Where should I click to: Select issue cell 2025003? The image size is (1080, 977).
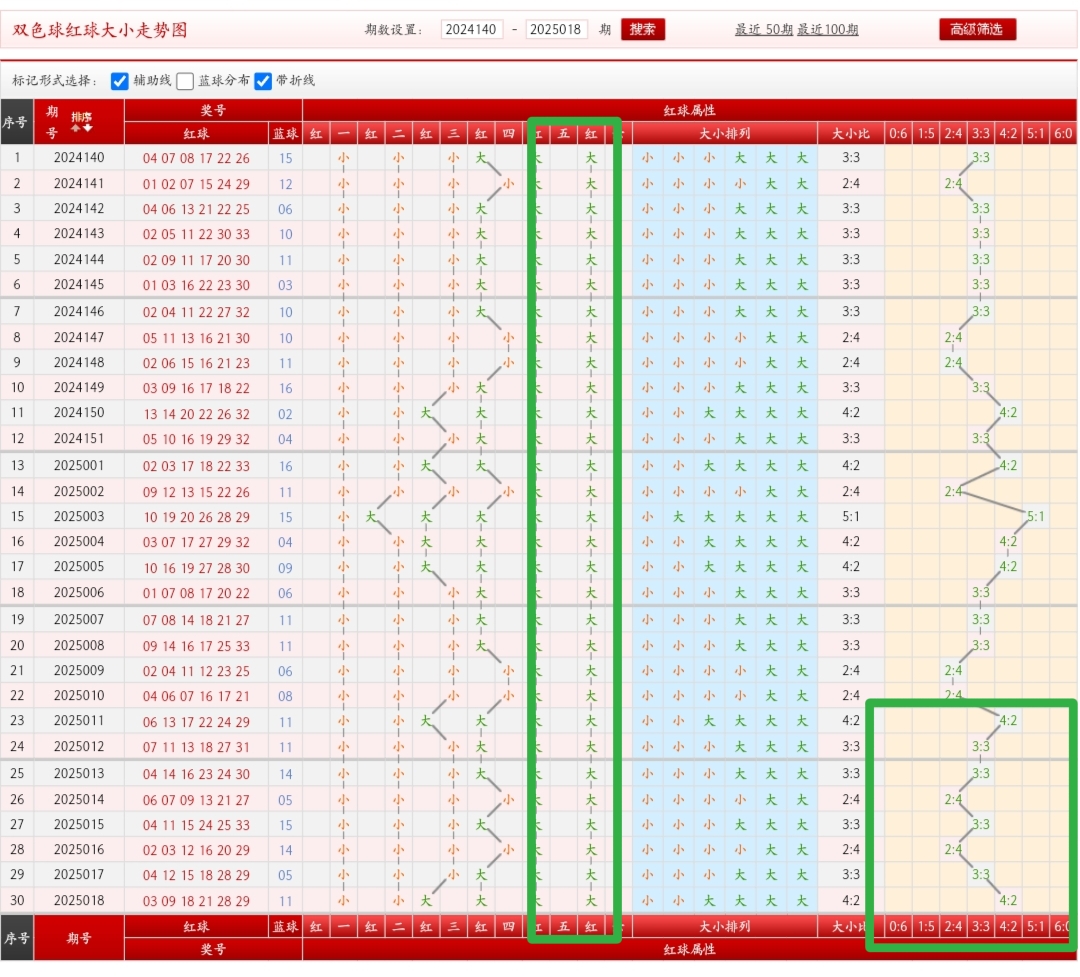(x=79, y=517)
